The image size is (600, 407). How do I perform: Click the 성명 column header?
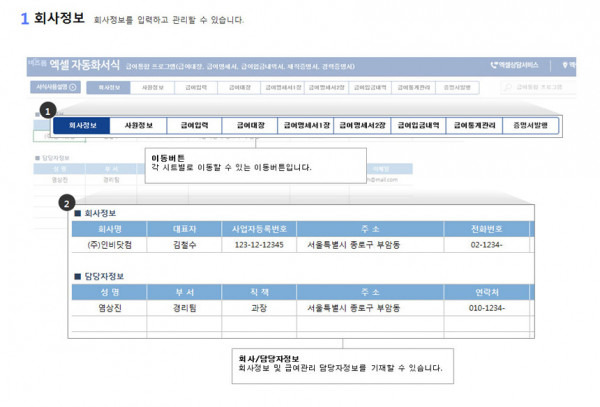pyautogui.click(x=109, y=292)
